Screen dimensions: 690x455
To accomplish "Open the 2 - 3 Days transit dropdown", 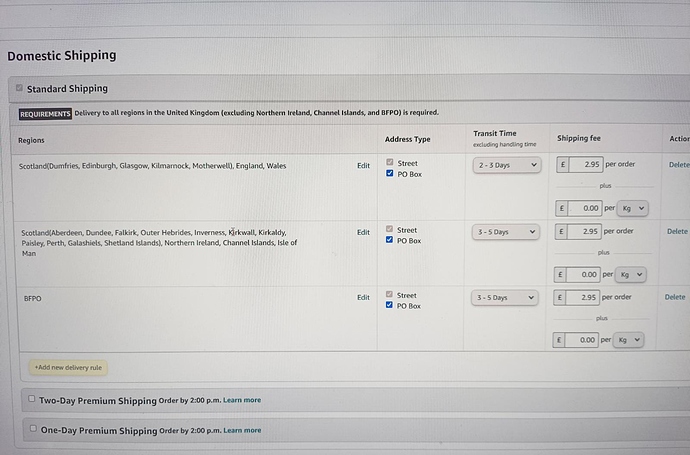I will 506,165.
